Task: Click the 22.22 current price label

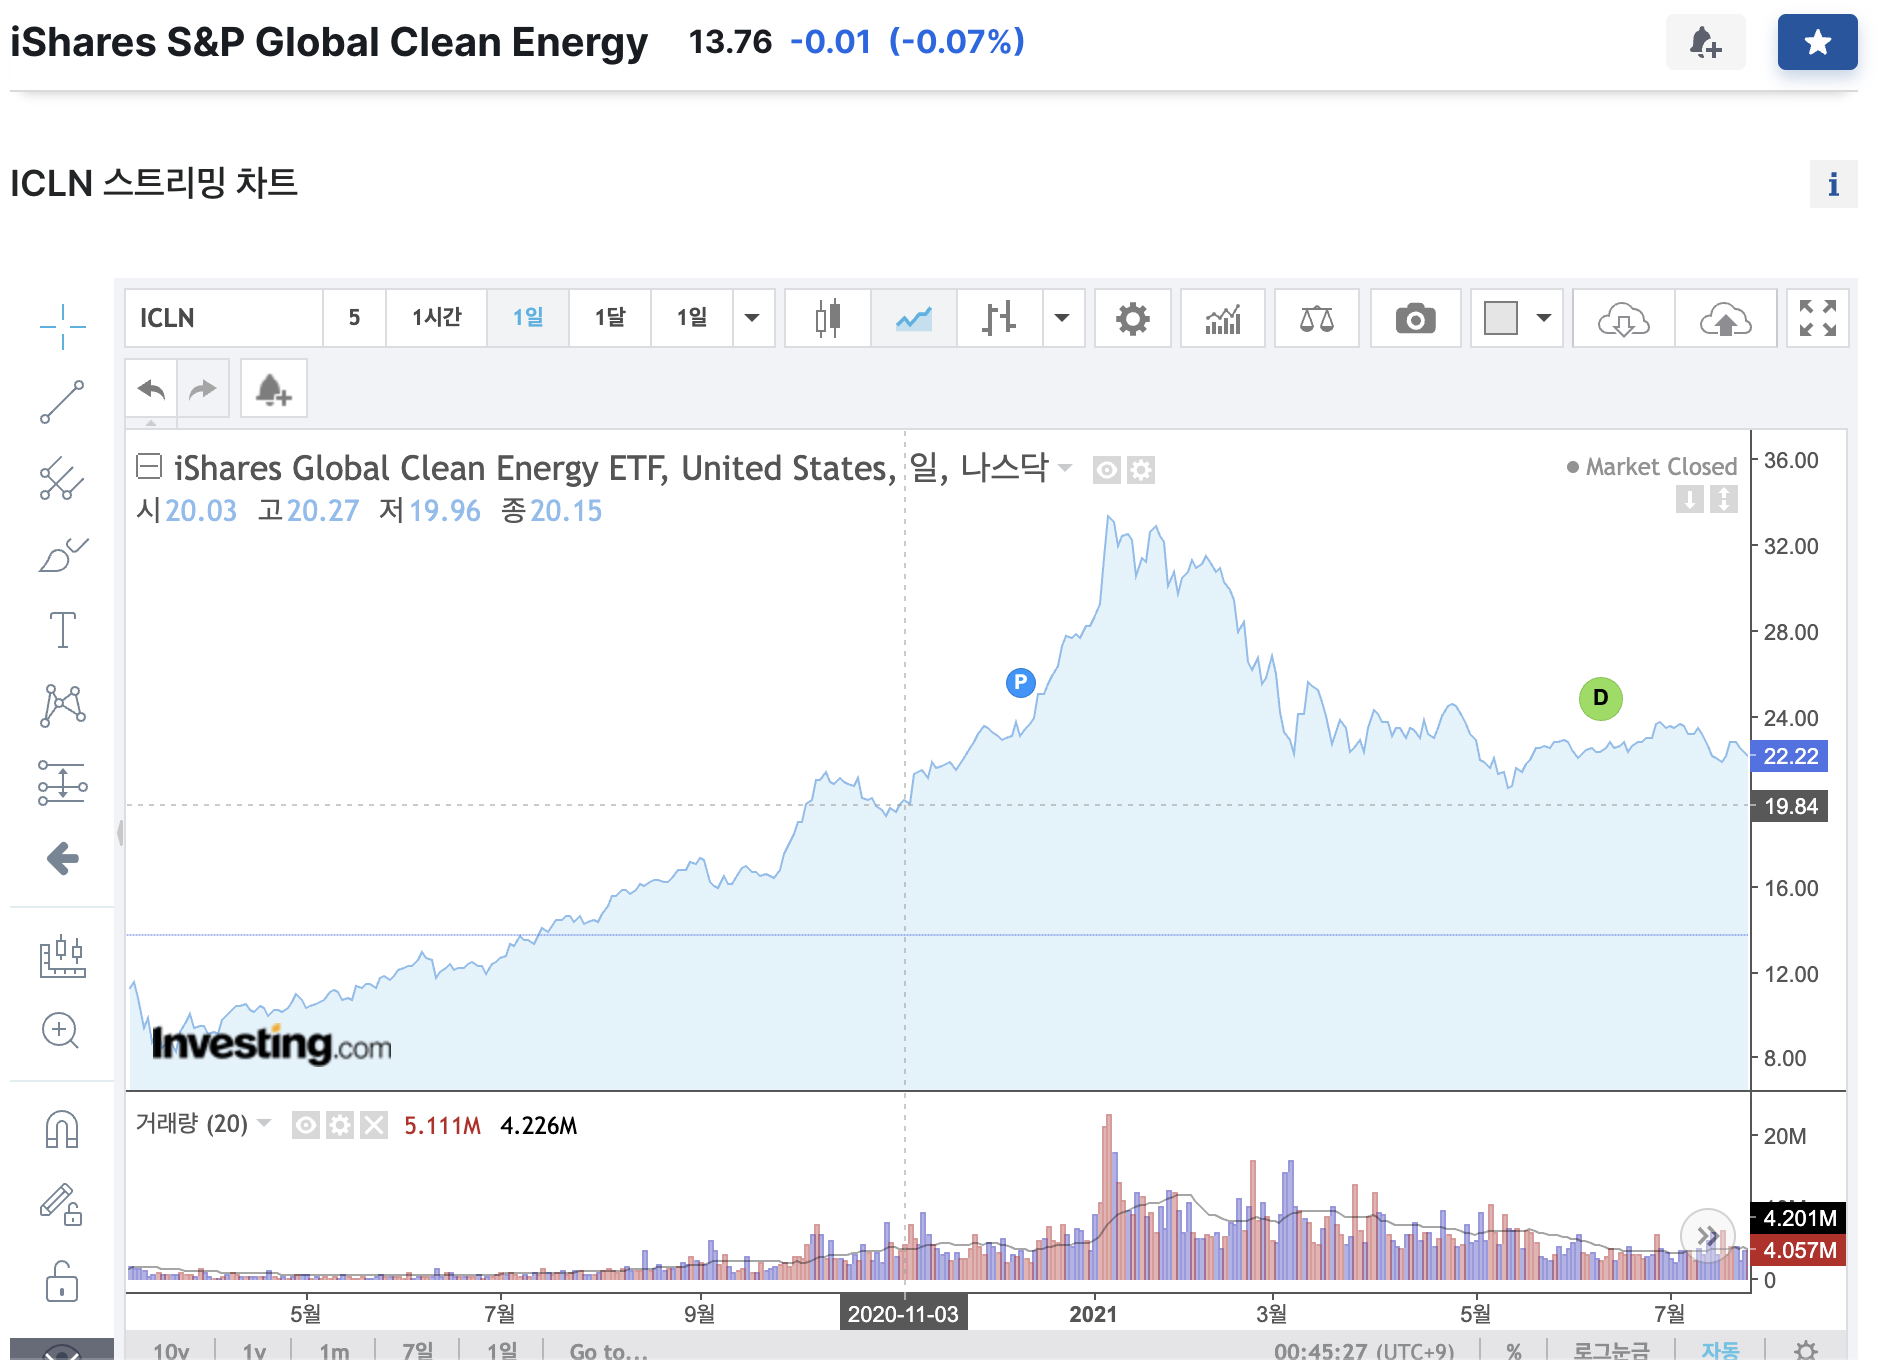Action: 1790,756
